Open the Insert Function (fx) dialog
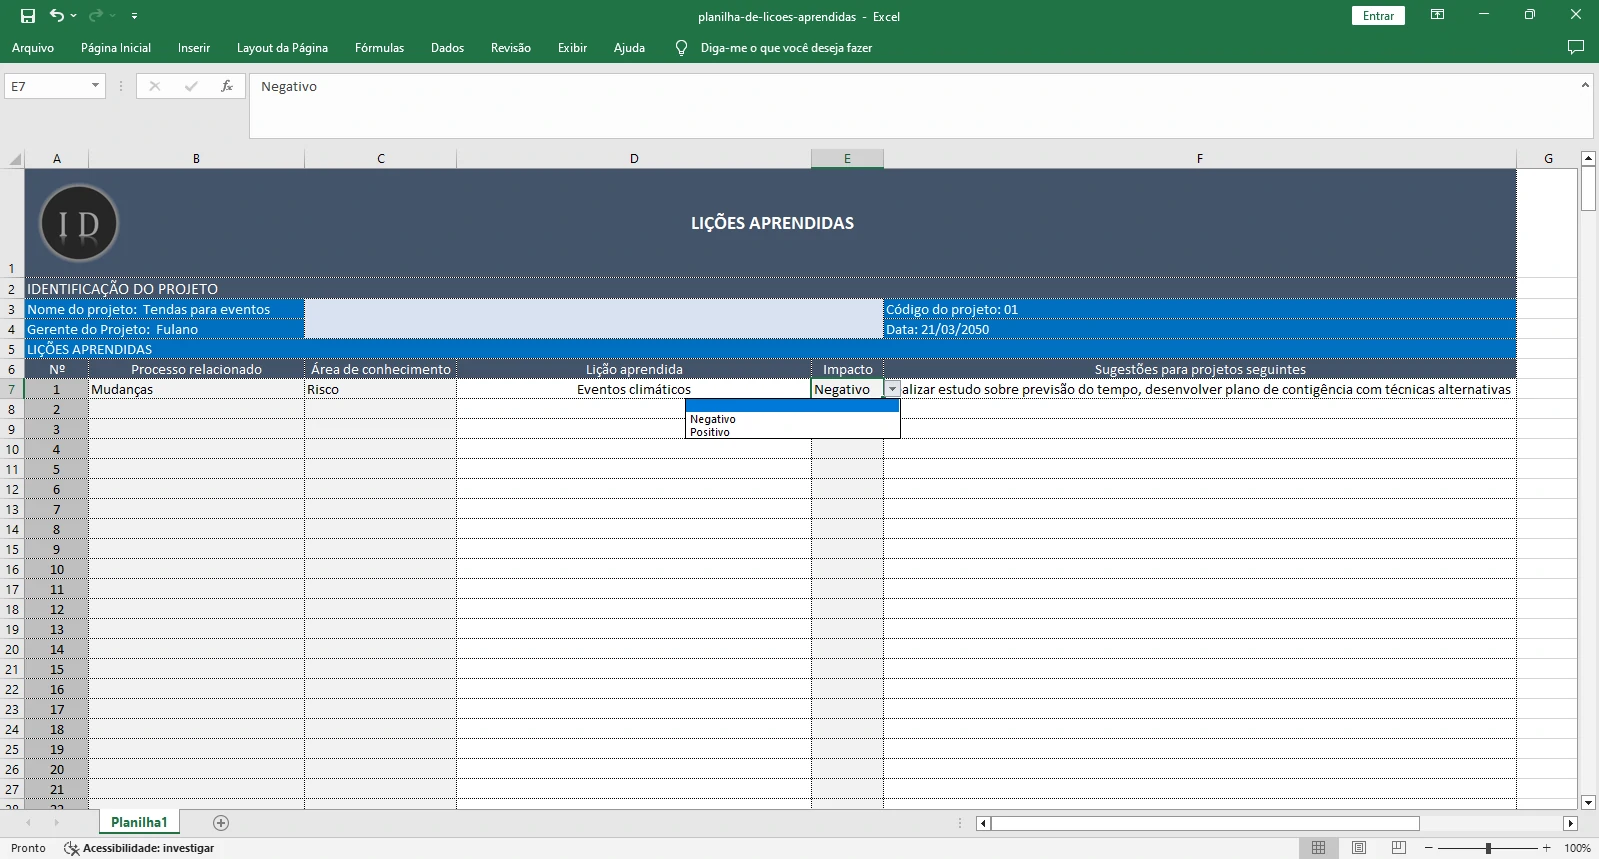 [x=227, y=87]
